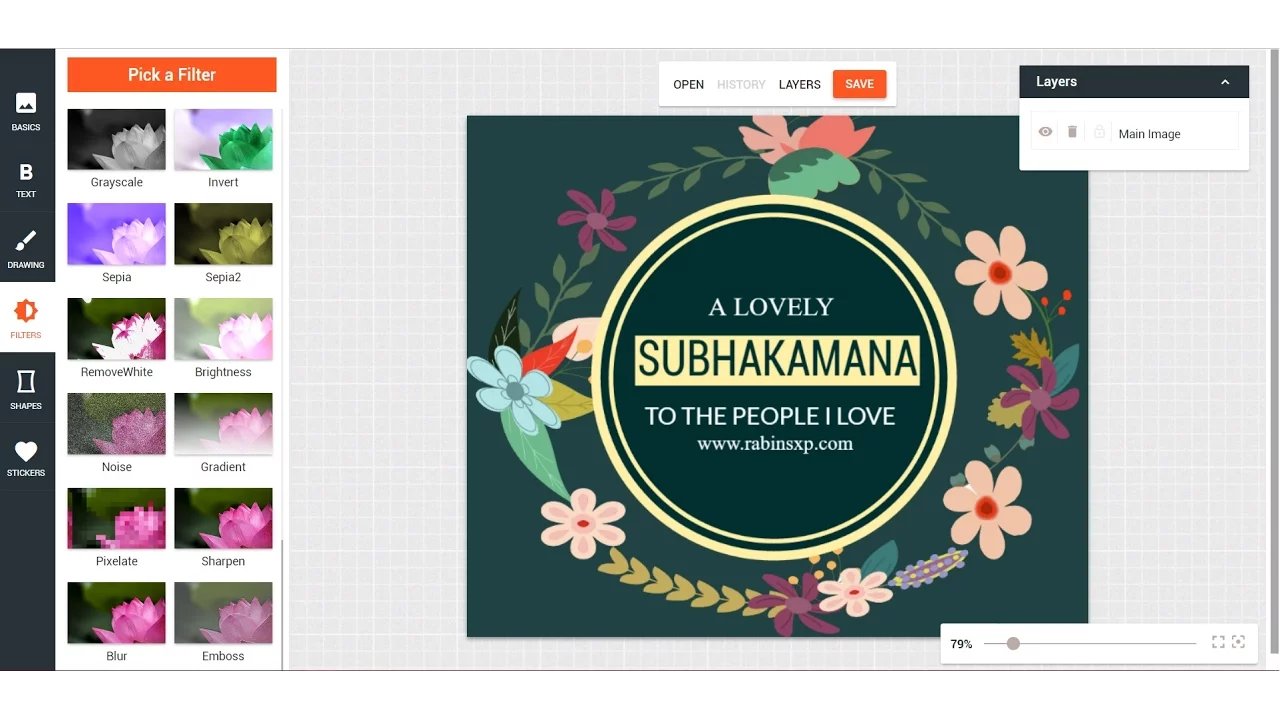Click the Pick a Filter header
The height and width of the screenshot is (720, 1280).
(172, 75)
